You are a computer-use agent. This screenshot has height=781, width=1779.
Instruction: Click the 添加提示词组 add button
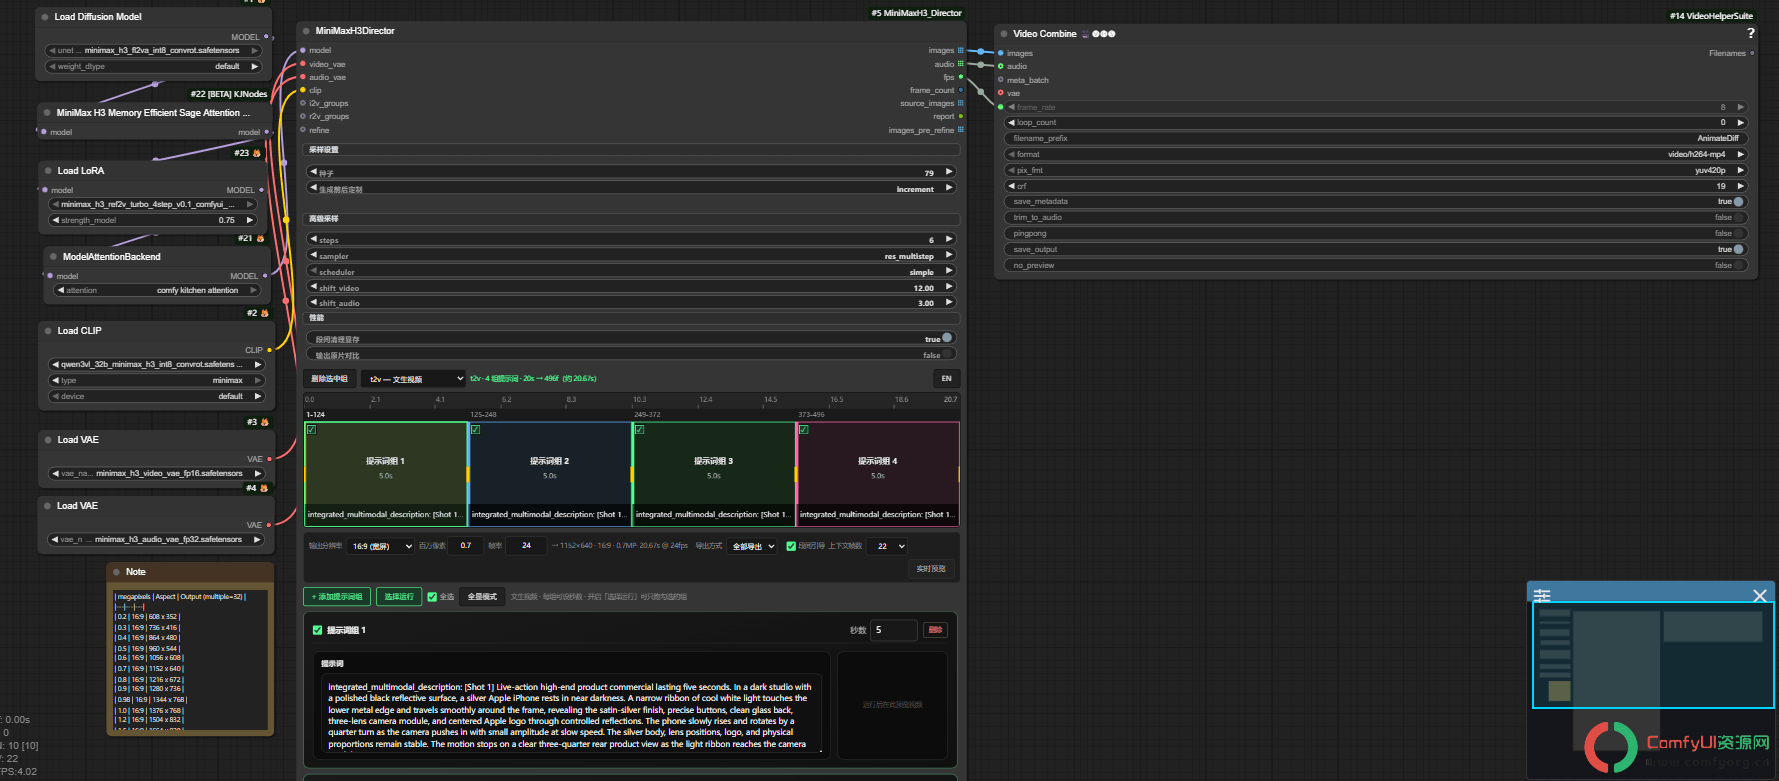(337, 597)
